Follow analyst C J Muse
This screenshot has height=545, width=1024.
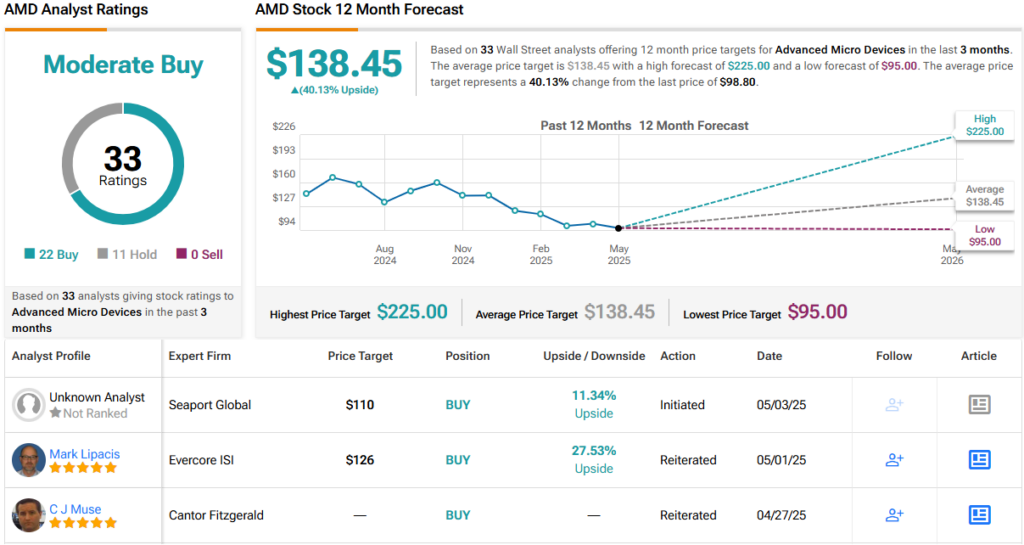coord(894,515)
